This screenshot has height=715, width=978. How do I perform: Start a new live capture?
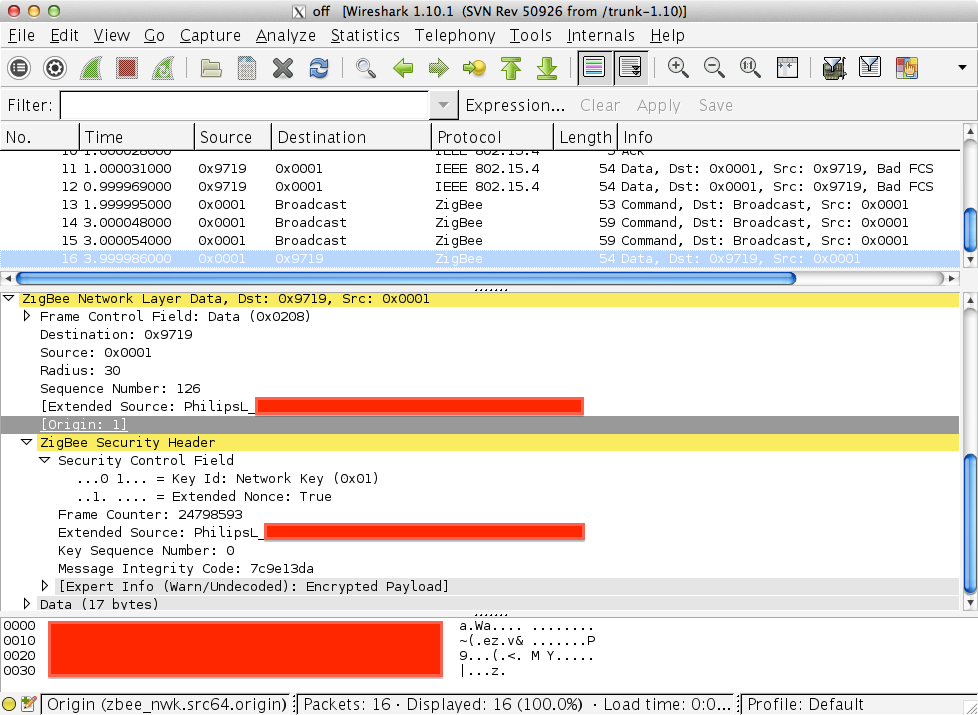click(91, 67)
